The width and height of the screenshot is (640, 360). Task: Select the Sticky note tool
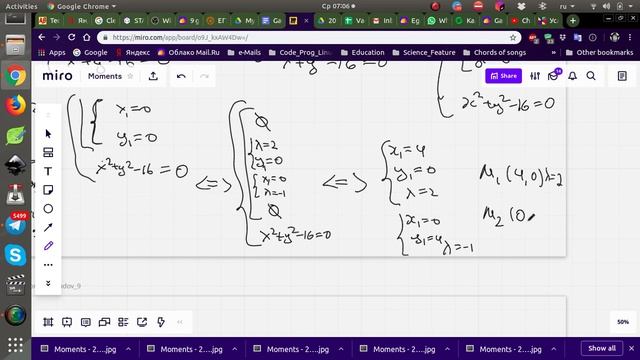click(48, 190)
